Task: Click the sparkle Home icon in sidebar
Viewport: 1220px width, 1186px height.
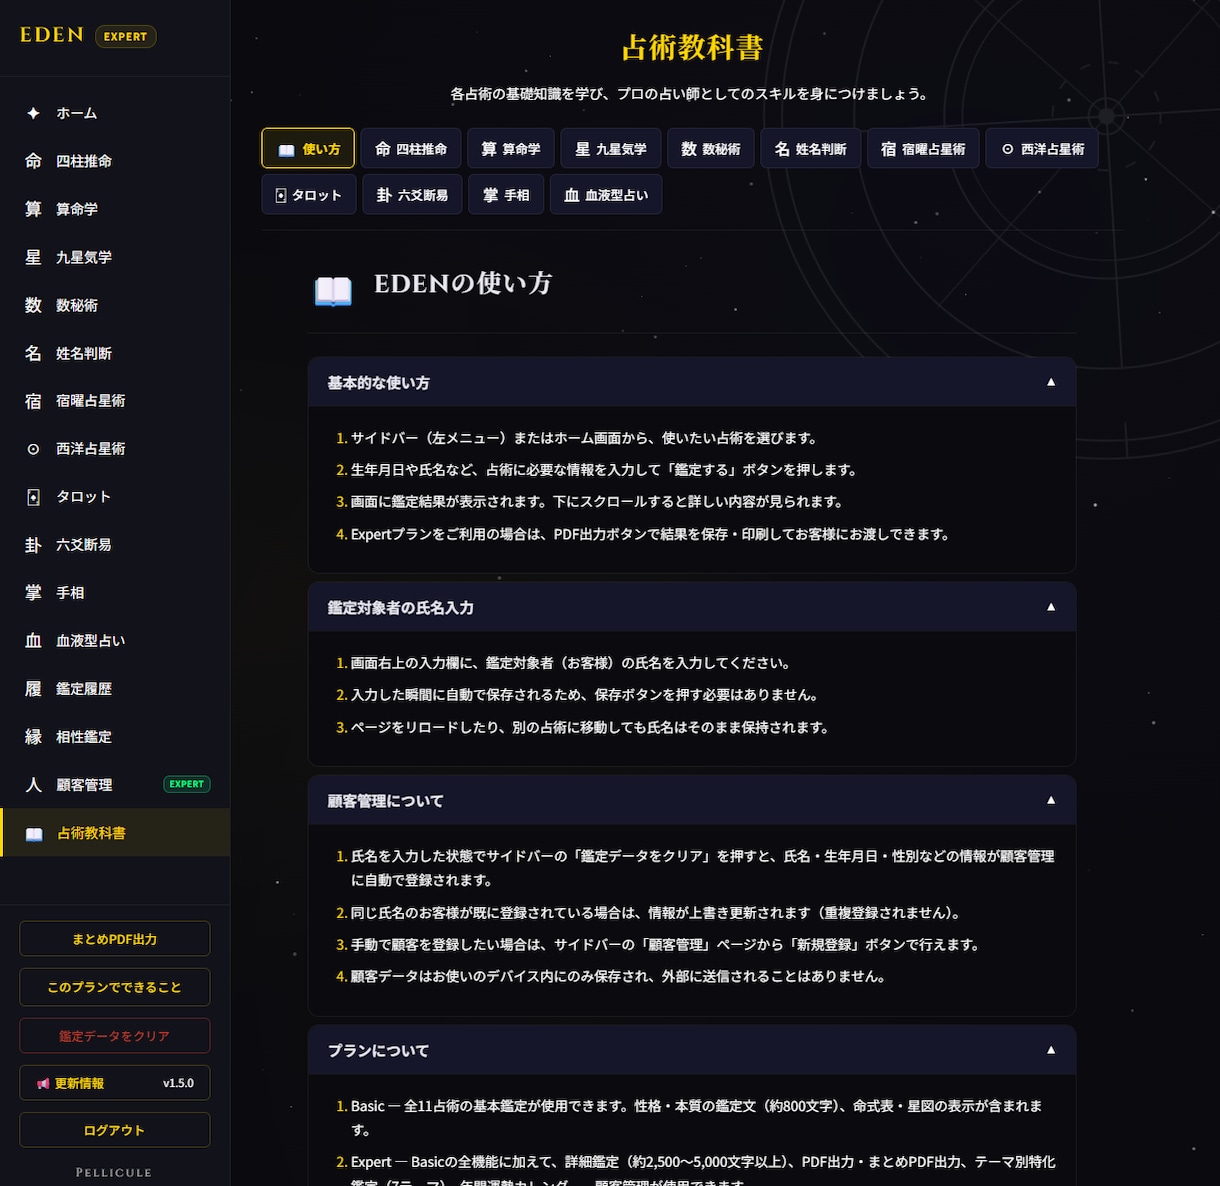Action: point(33,113)
